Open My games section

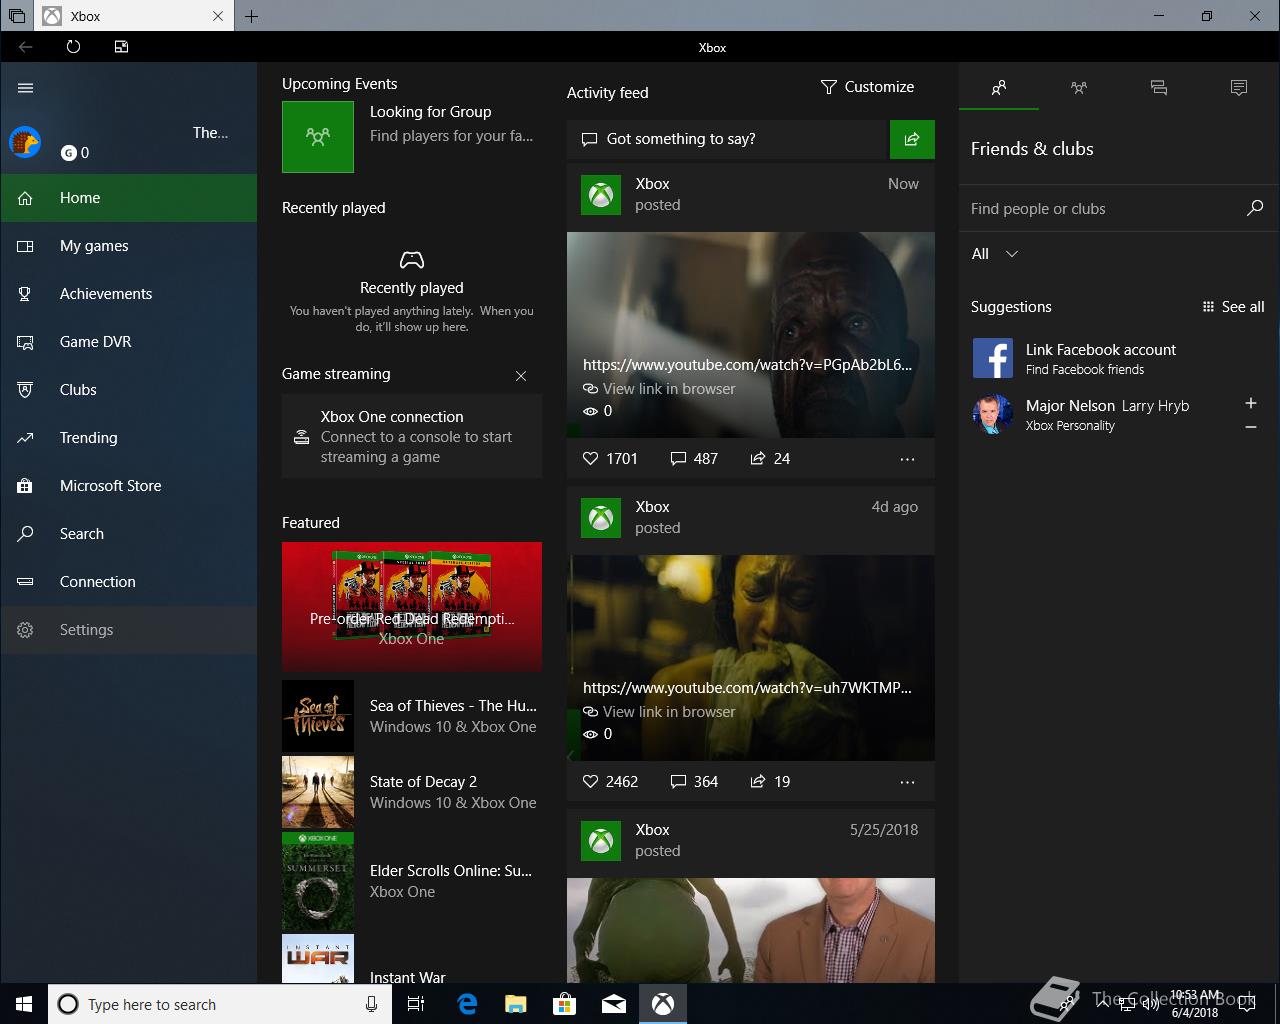click(128, 246)
